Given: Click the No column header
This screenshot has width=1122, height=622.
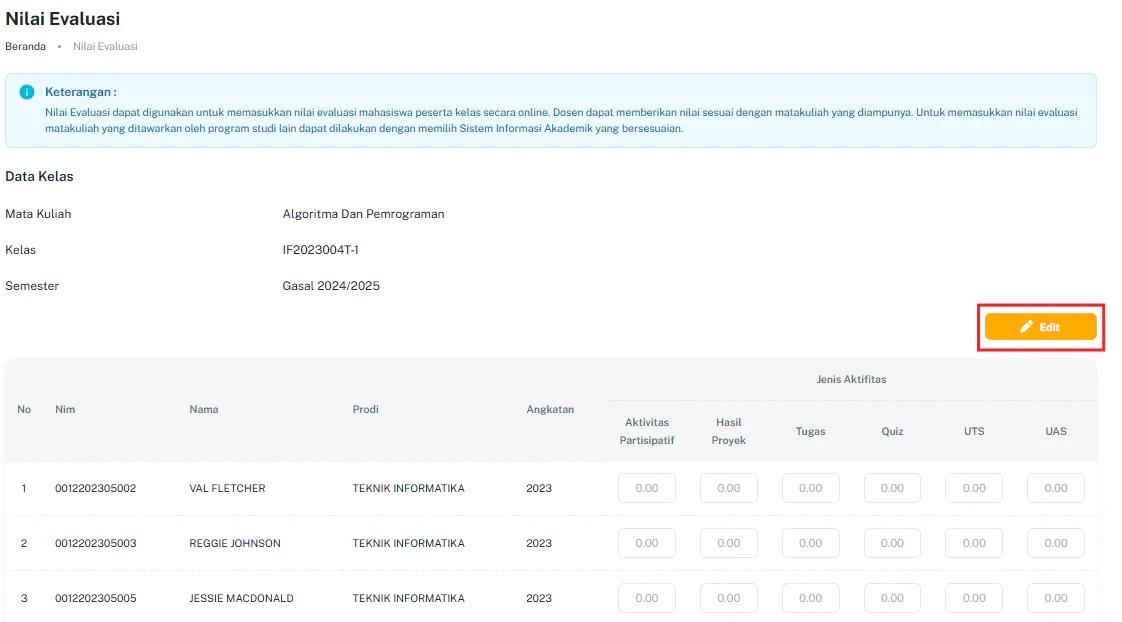Looking at the screenshot, I should pyautogui.click(x=24, y=409).
